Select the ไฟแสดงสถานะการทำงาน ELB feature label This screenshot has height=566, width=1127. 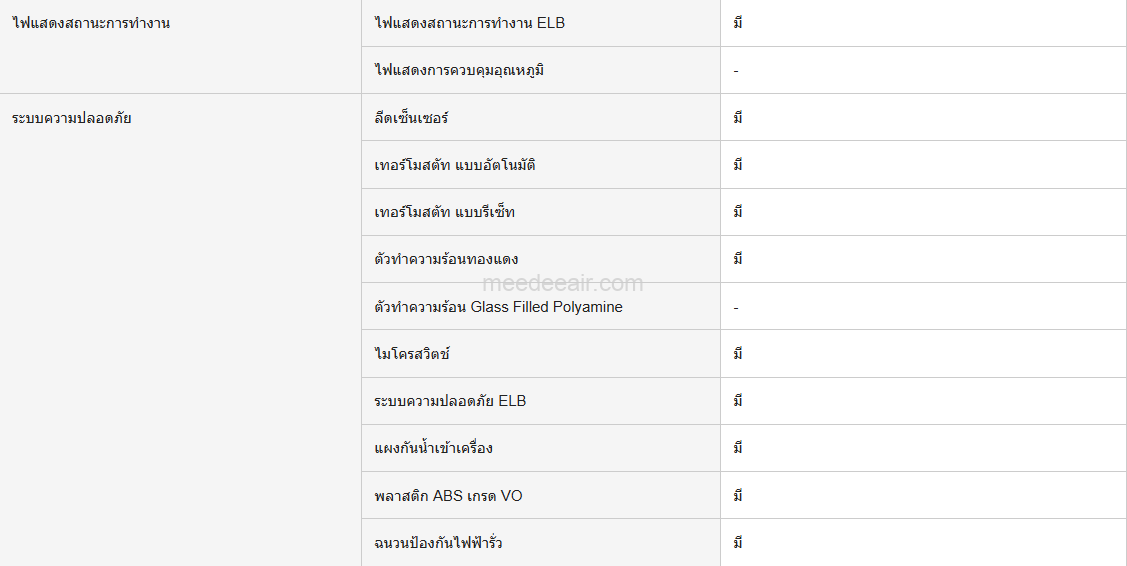pos(469,23)
